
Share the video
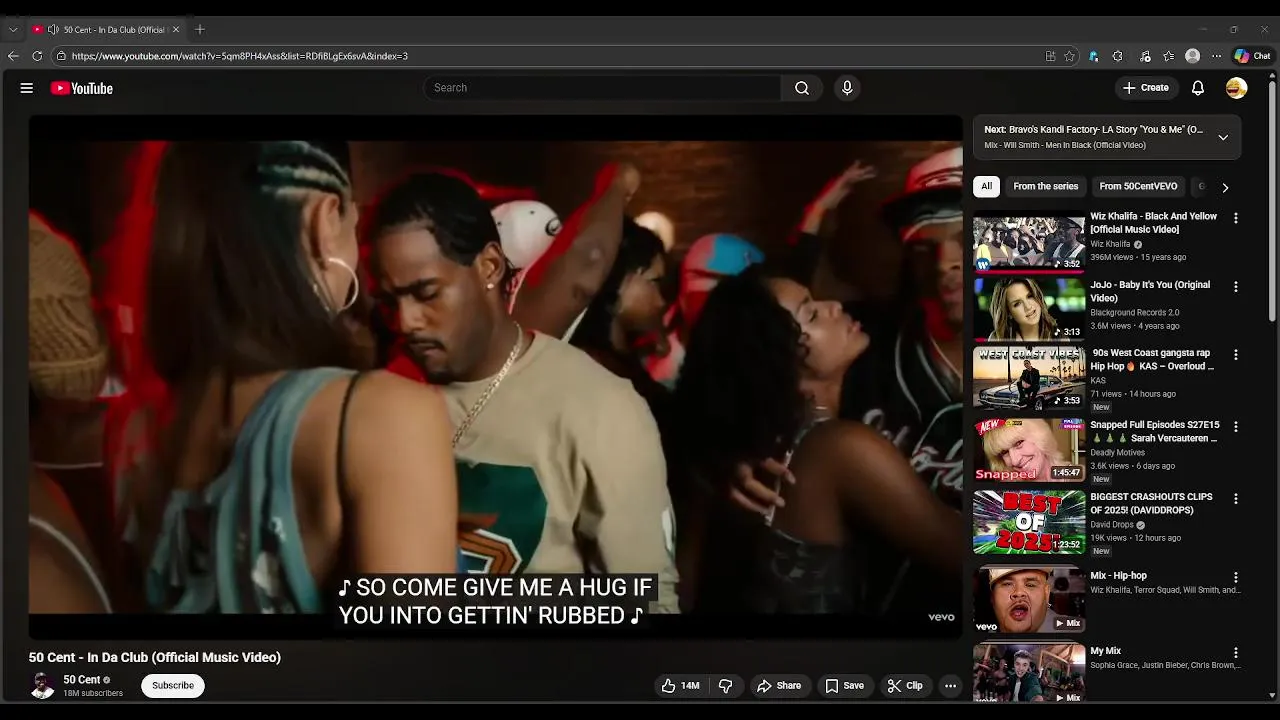coord(778,686)
